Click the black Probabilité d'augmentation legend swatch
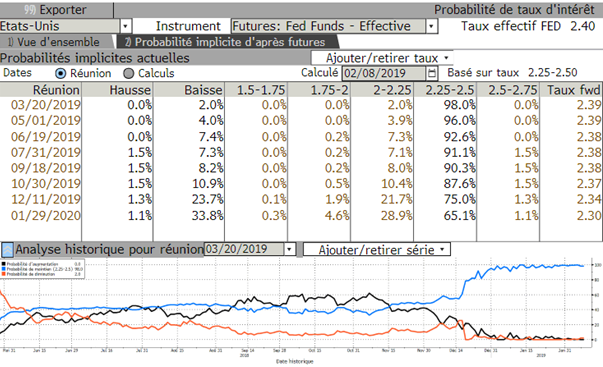Image resolution: width=603 pixels, height=367 pixels. click(x=4, y=264)
